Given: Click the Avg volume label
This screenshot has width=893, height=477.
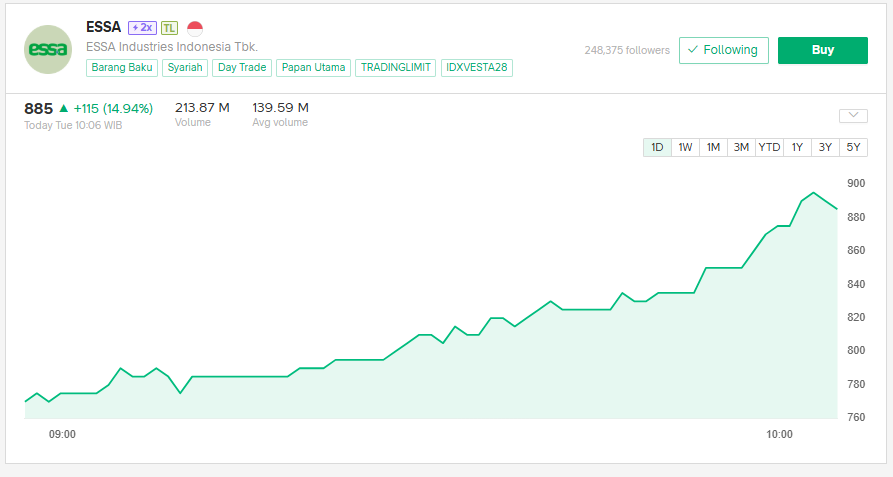Looking at the screenshot, I should (x=280, y=122).
